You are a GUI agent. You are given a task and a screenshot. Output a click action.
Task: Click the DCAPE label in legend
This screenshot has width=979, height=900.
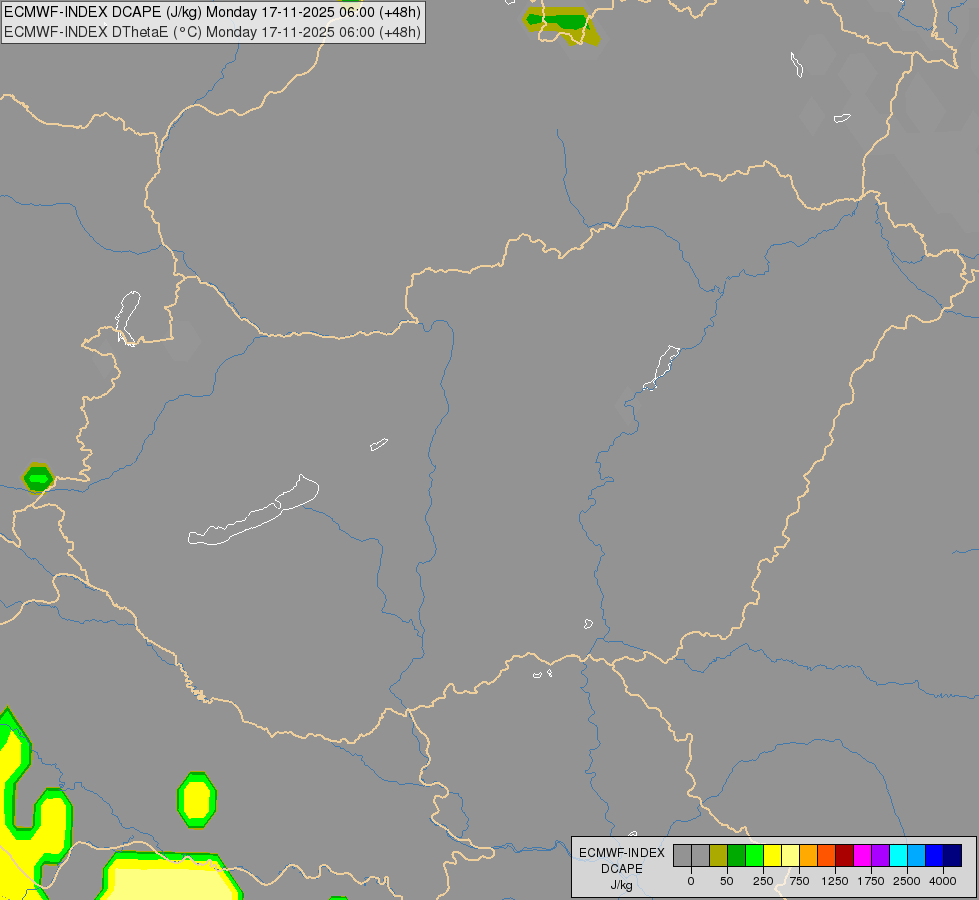[622, 869]
